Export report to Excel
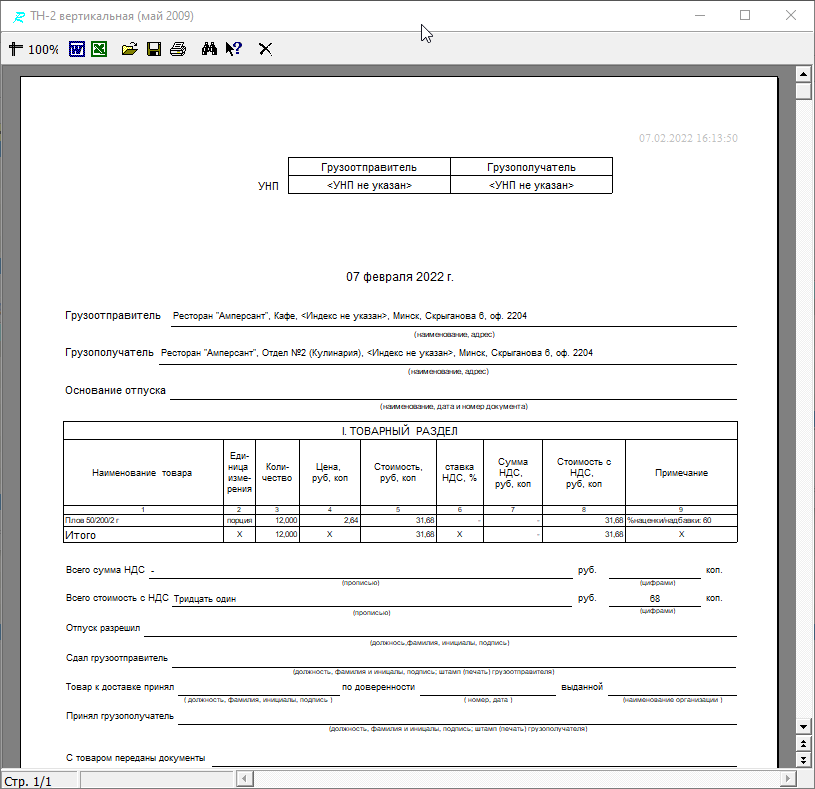The height and width of the screenshot is (789, 815). [x=99, y=49]
